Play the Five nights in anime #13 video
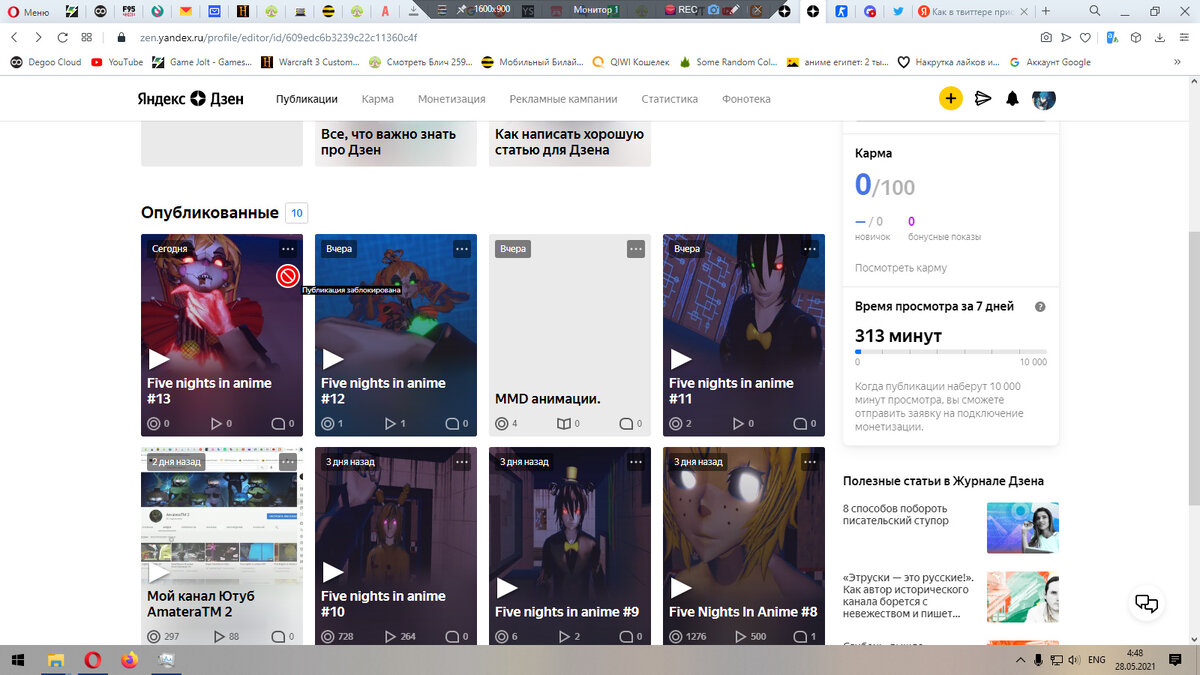Screen dimensions: 1200x675 click(x=159, y=359)
